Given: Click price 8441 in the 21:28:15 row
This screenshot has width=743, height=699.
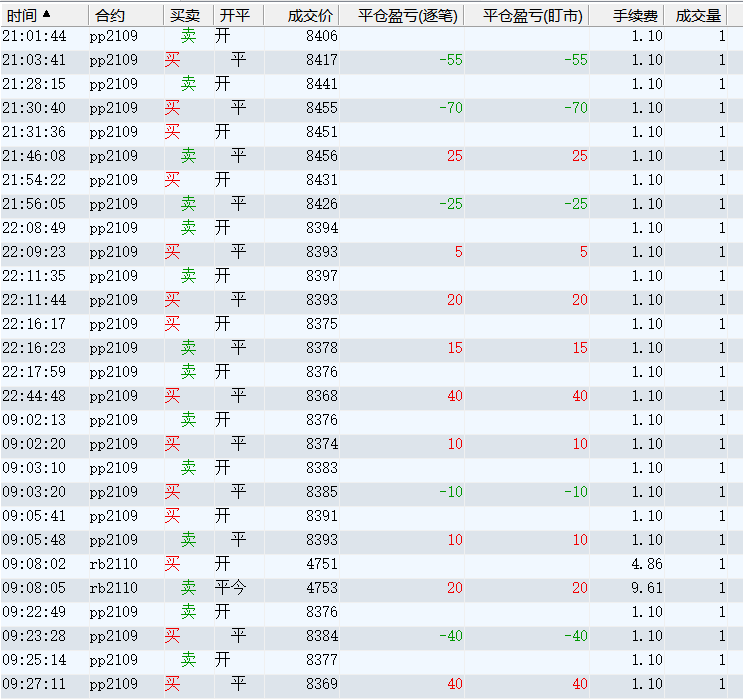Looking at the screenshot, I should point(322,84).
